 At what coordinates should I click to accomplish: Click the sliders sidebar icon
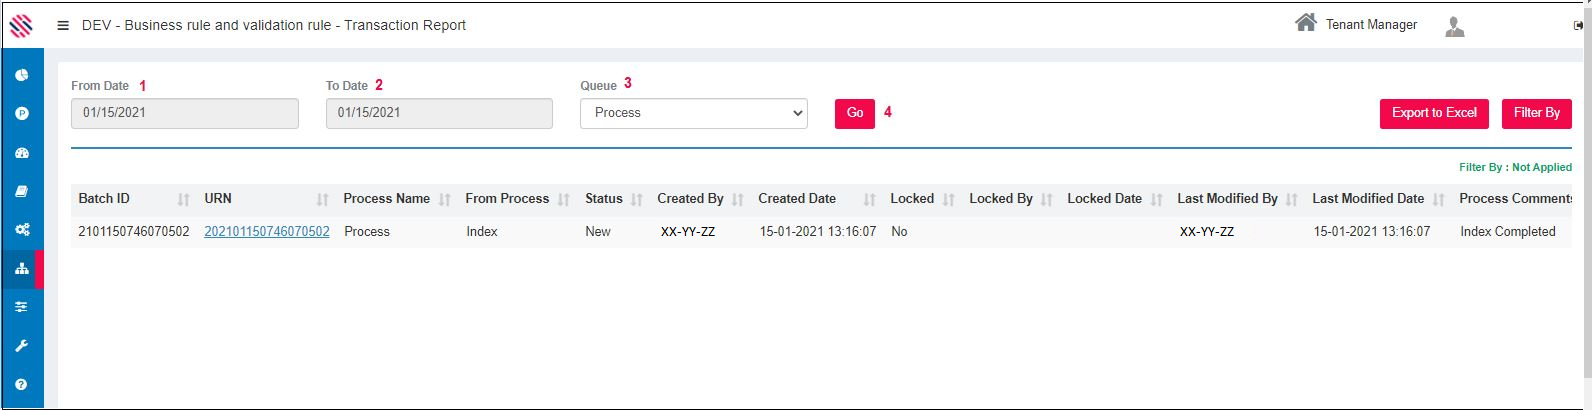[x=21, y=307]
